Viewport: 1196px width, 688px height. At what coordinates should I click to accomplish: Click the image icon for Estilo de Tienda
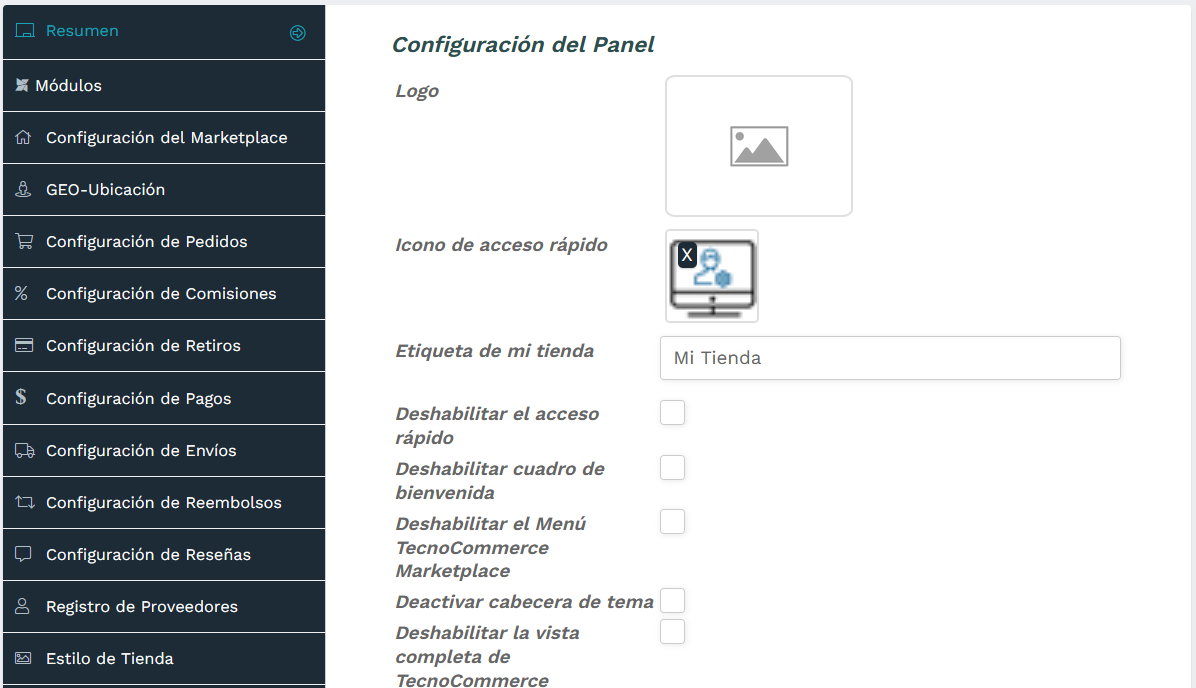click(x=21, y=658)
